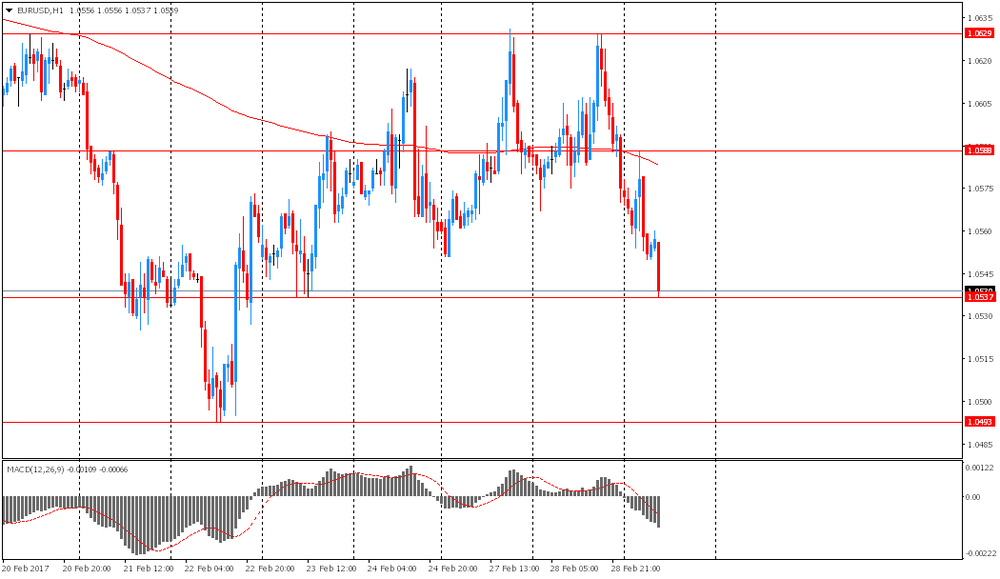This screenshot has height=579, width=1000.
Task: Click the 1.0485 price scale value
Action: tap(980, 444)
